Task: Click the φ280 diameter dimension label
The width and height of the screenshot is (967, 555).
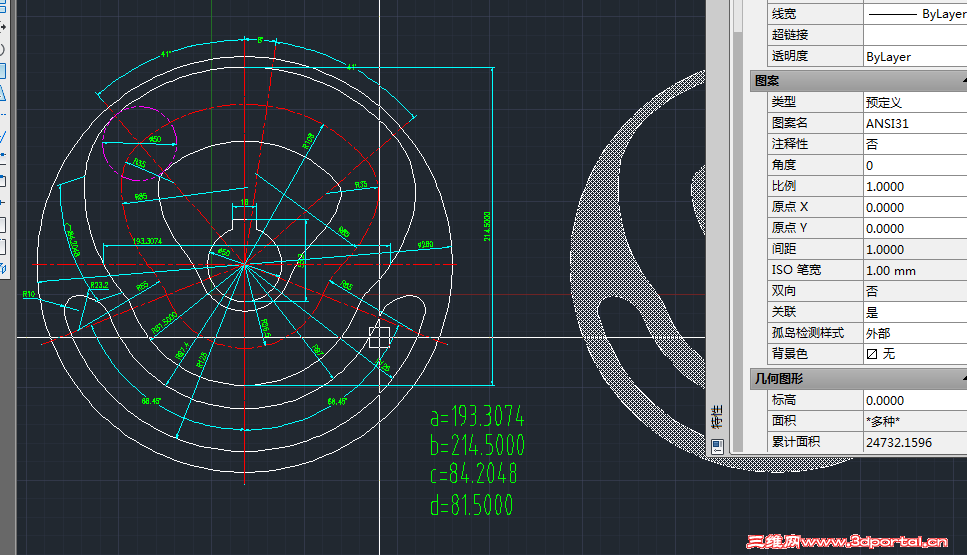Action: click(426, 245)
